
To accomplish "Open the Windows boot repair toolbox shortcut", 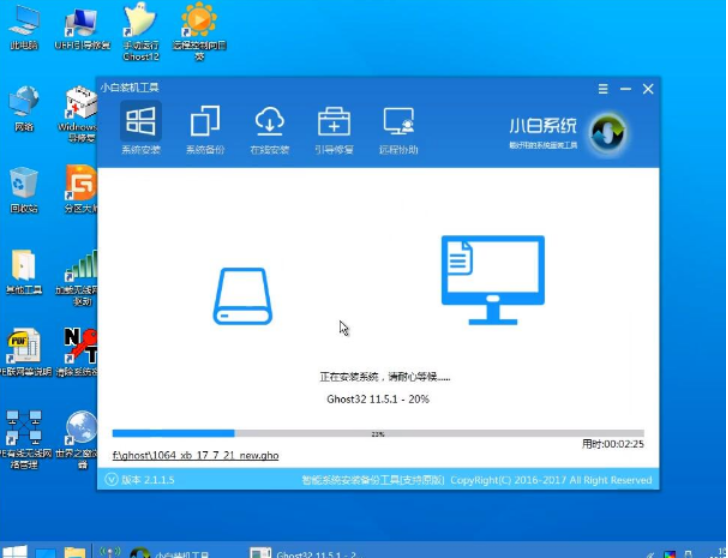I will click(x=79, y=114).
